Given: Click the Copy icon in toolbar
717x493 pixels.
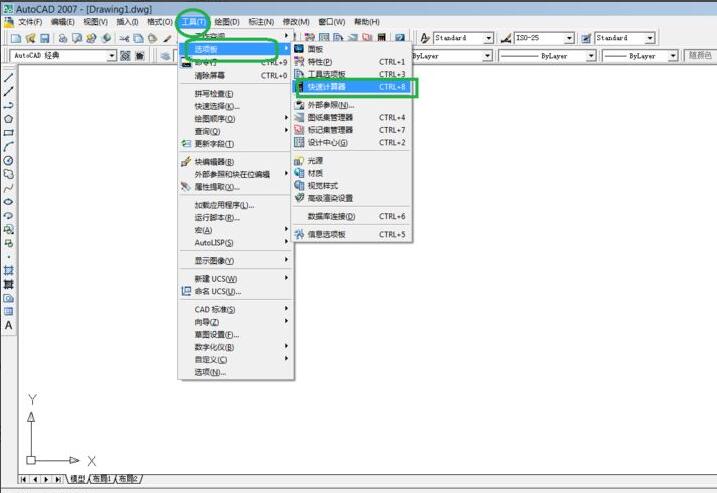Looking at the screenshot, I should 139,38.
